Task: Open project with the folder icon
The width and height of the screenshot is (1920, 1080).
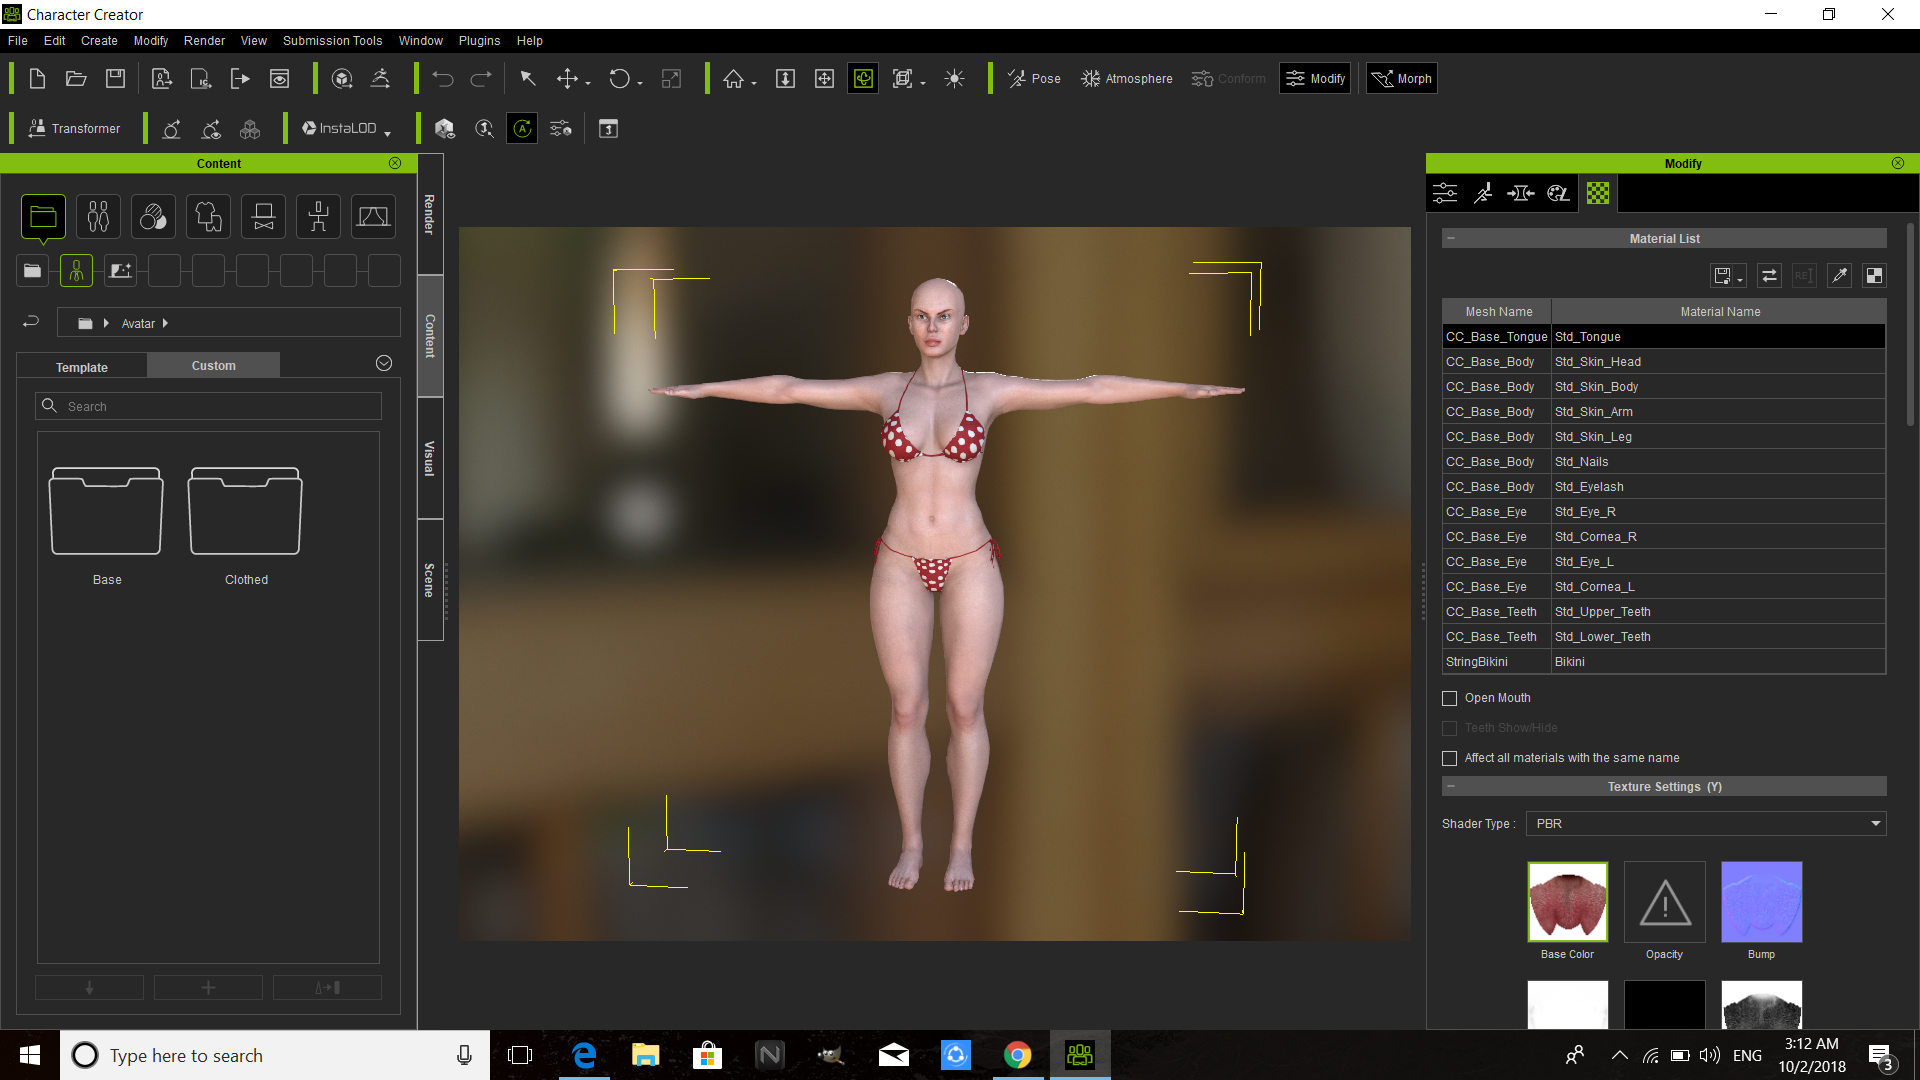Action: point(76,79)
